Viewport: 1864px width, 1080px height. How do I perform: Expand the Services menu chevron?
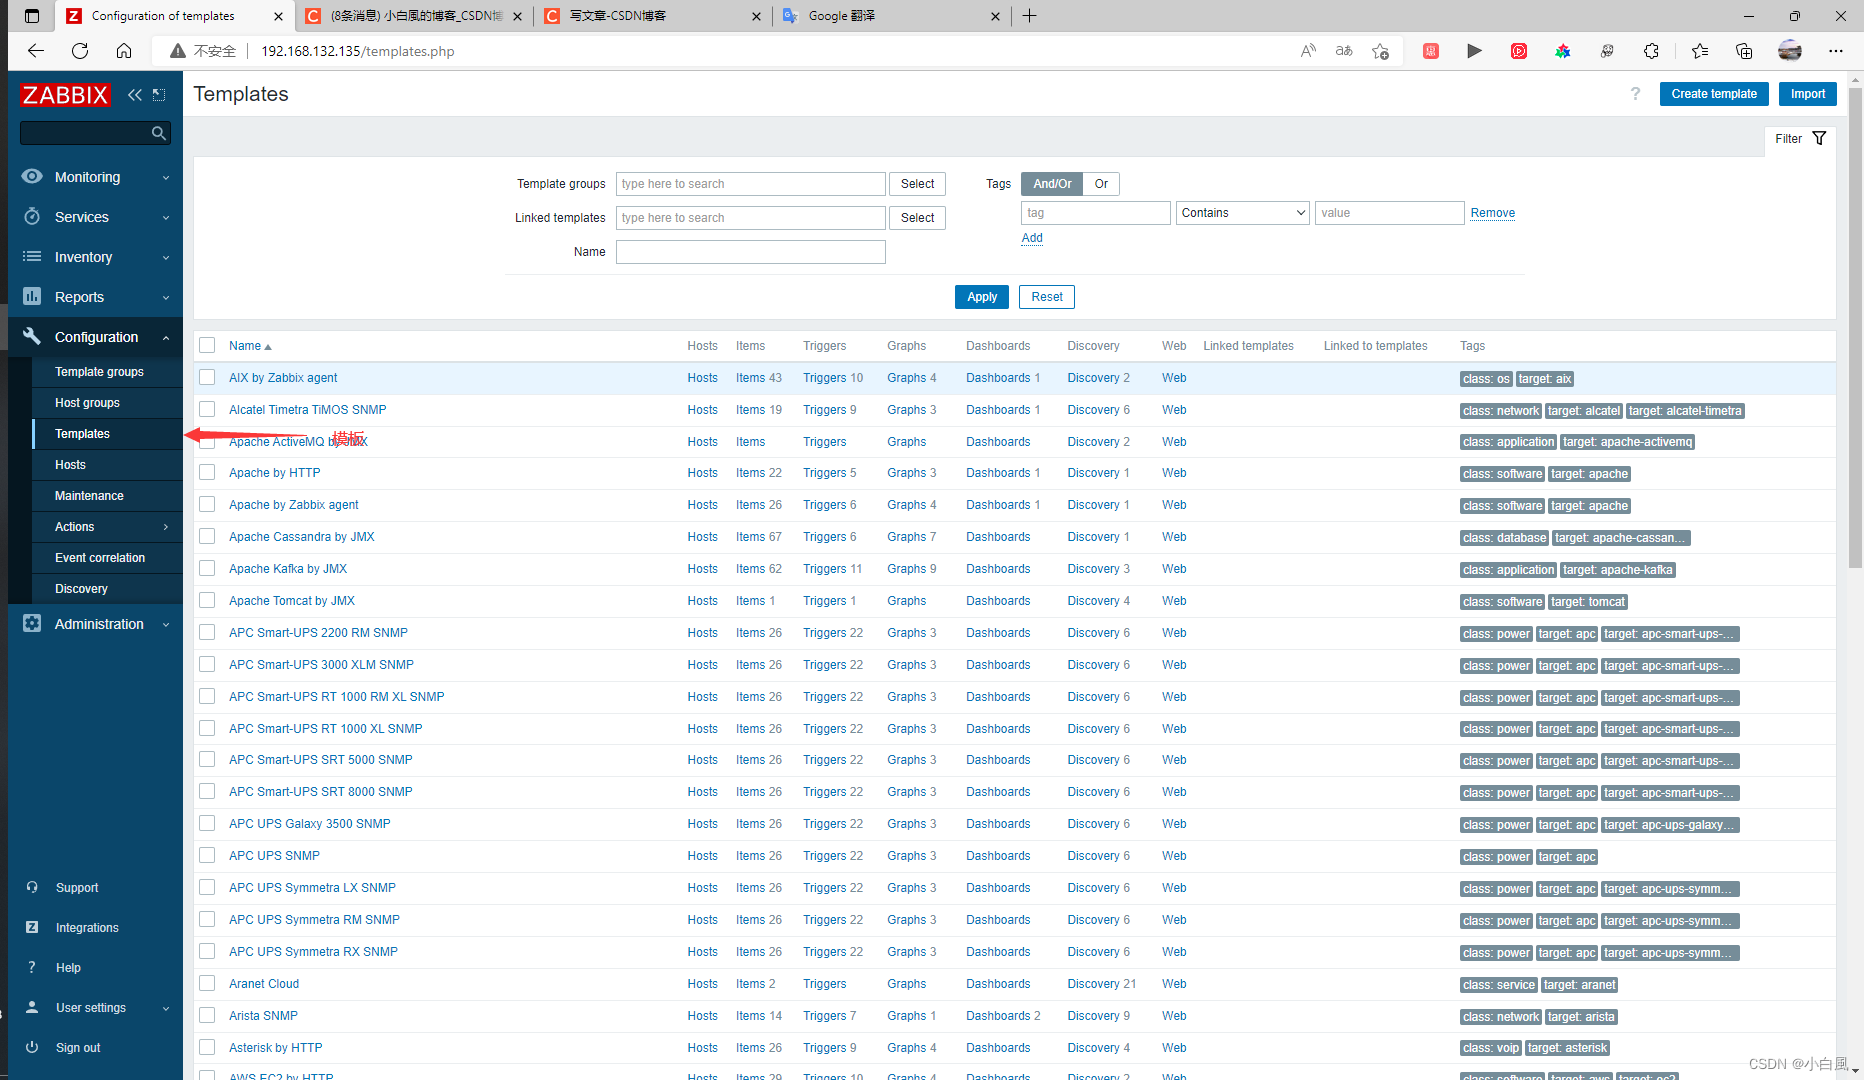166,217
